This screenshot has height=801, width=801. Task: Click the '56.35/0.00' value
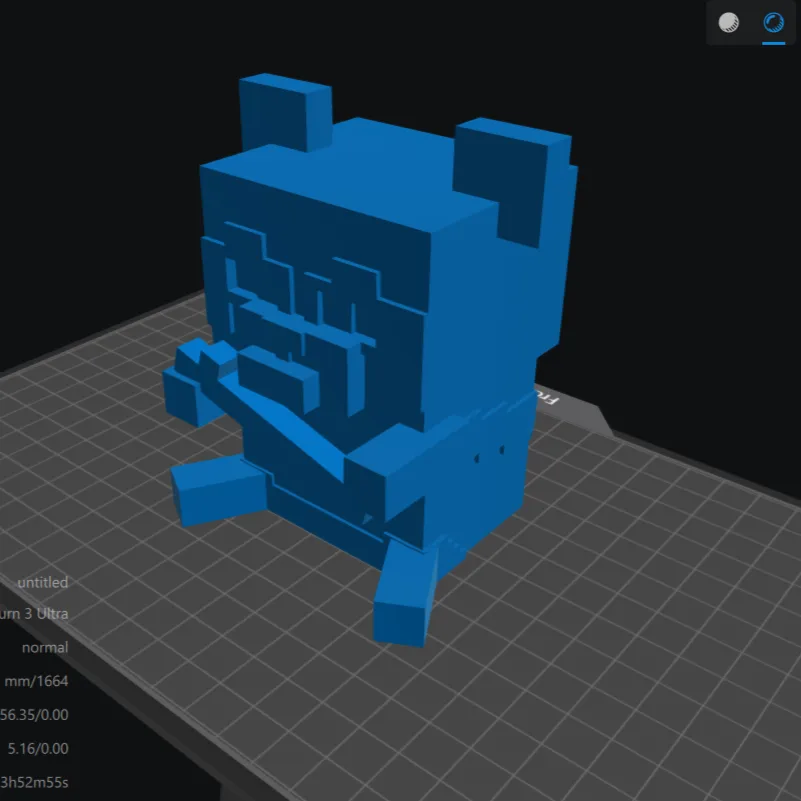[34, 715]
